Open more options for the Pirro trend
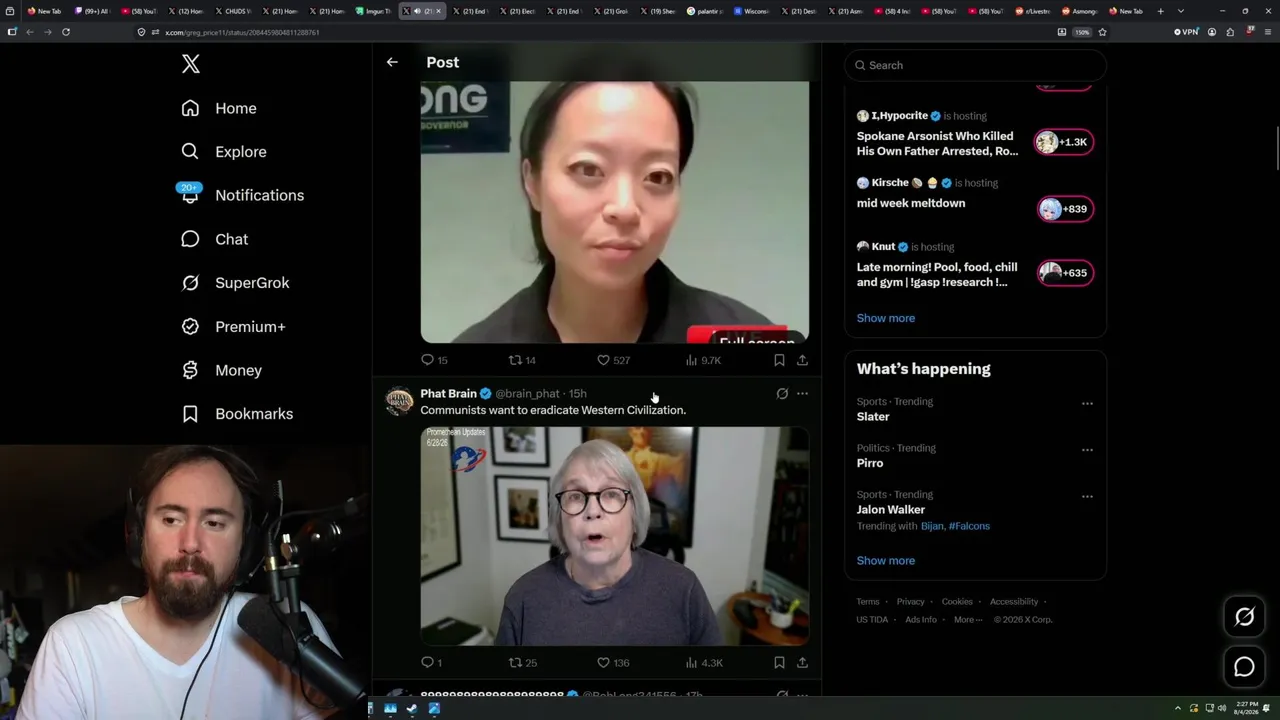This screenshot has width=1280, height=720. [1087, 450]
